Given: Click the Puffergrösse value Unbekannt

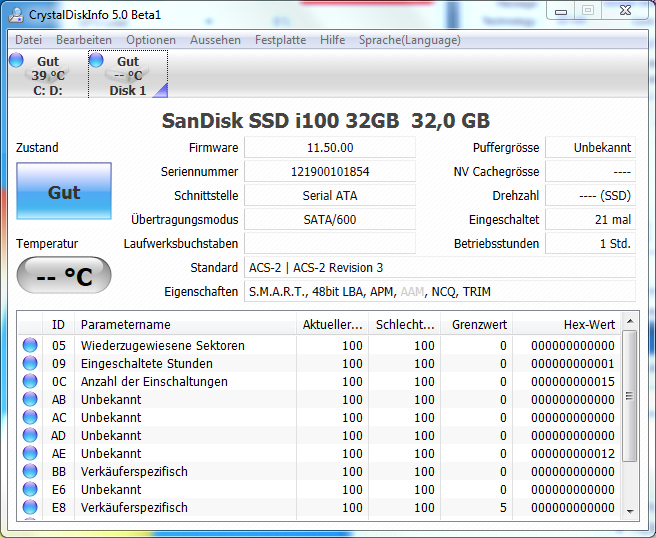Looking at the screenshot, I should (x=590, y=147).
